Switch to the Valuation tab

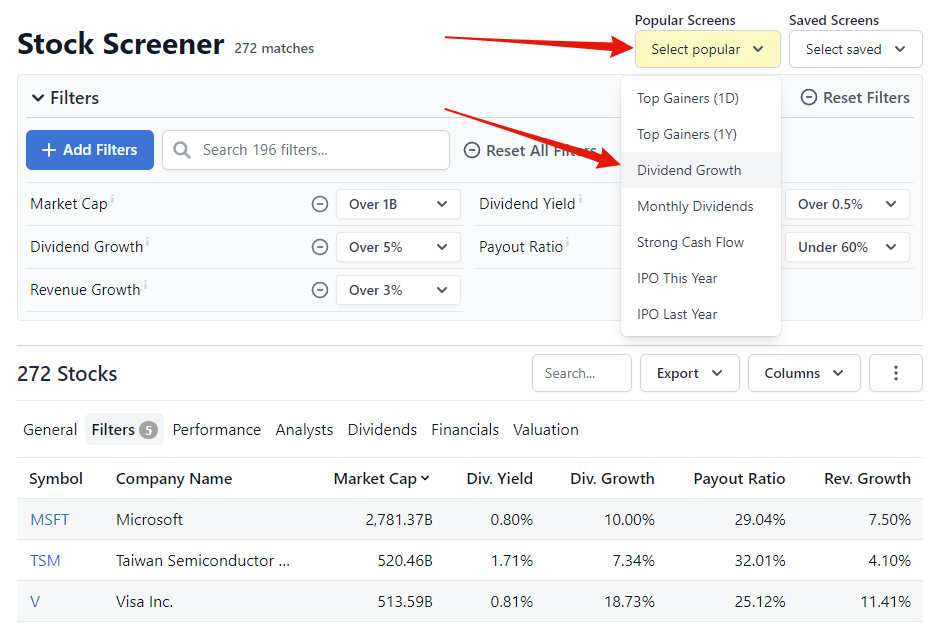pos(545,429)
